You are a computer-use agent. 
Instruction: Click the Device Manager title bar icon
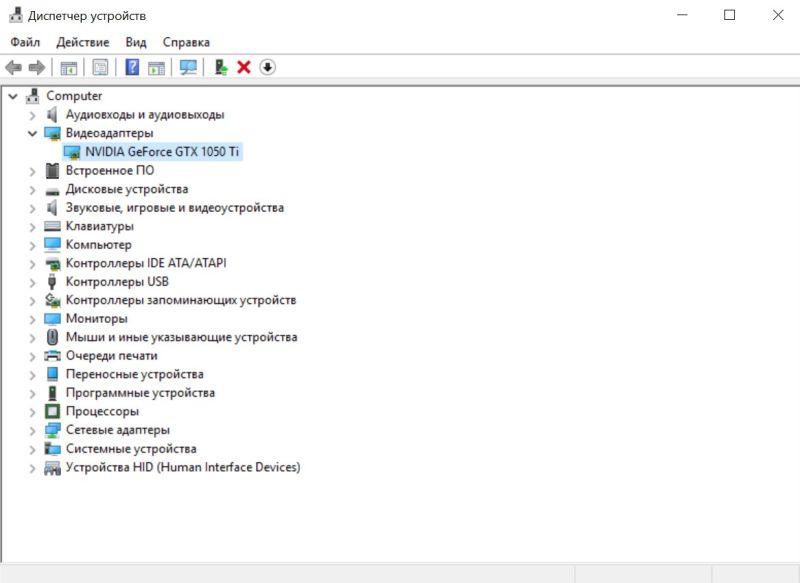pyautogui.click(x=16, y=15)
